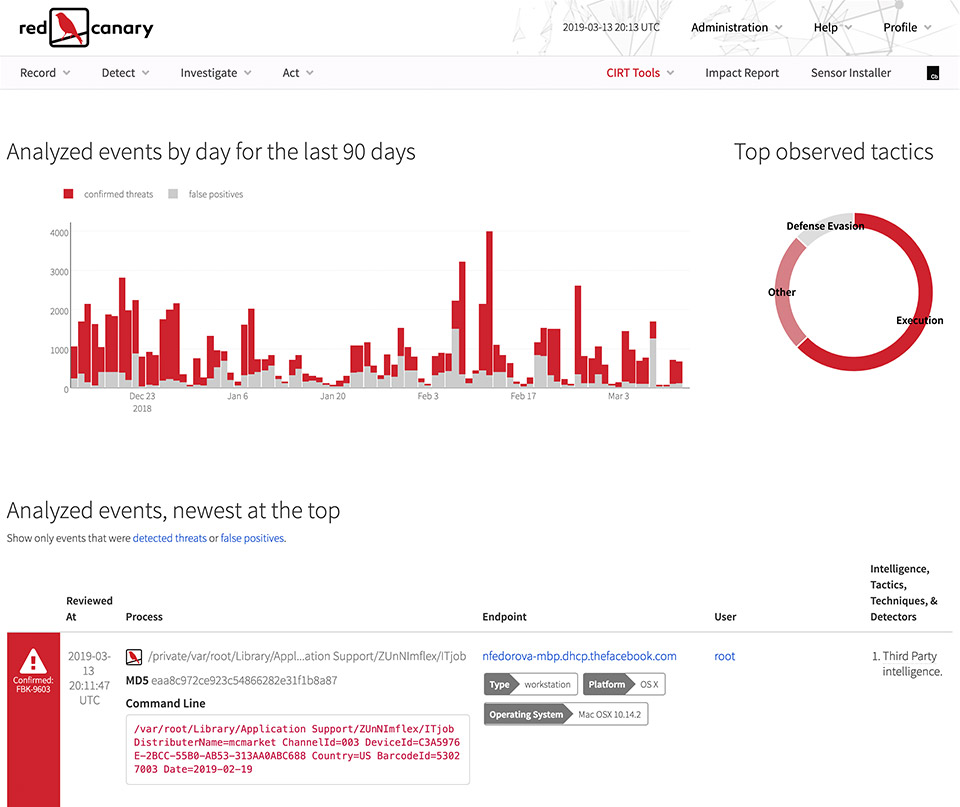Click the Red Canary logo
The image size is (960, 807).
click(x=86, y=27)
